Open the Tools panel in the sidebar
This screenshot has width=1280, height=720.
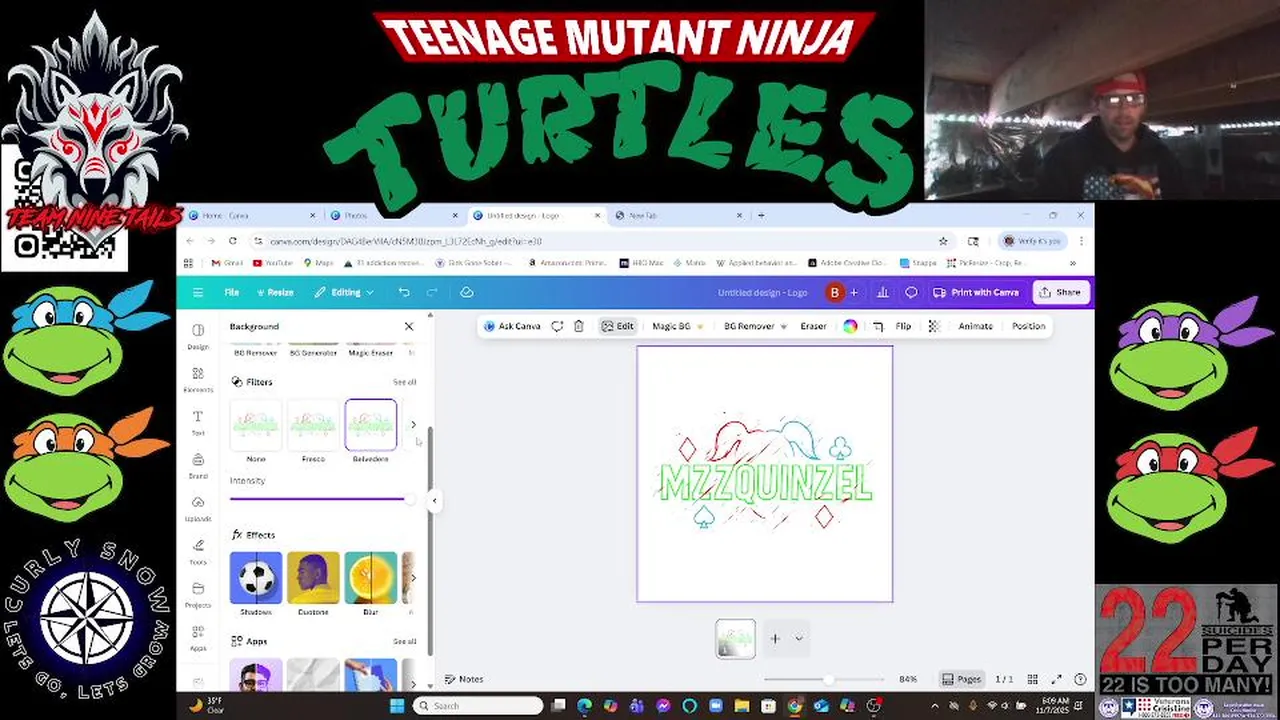[198, 551]
